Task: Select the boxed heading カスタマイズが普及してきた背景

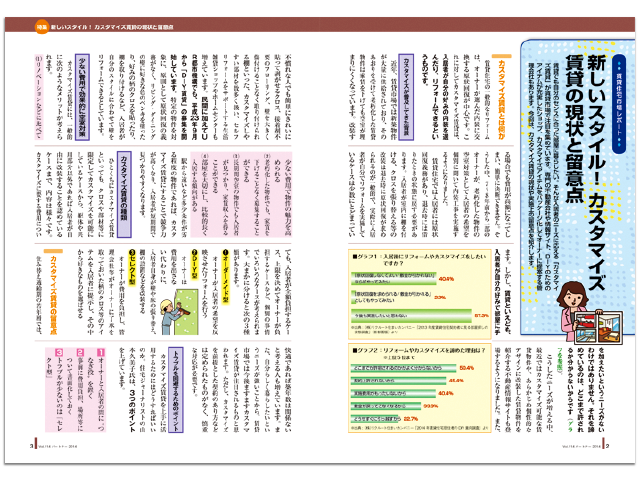Action: click(x=406, y=97)
